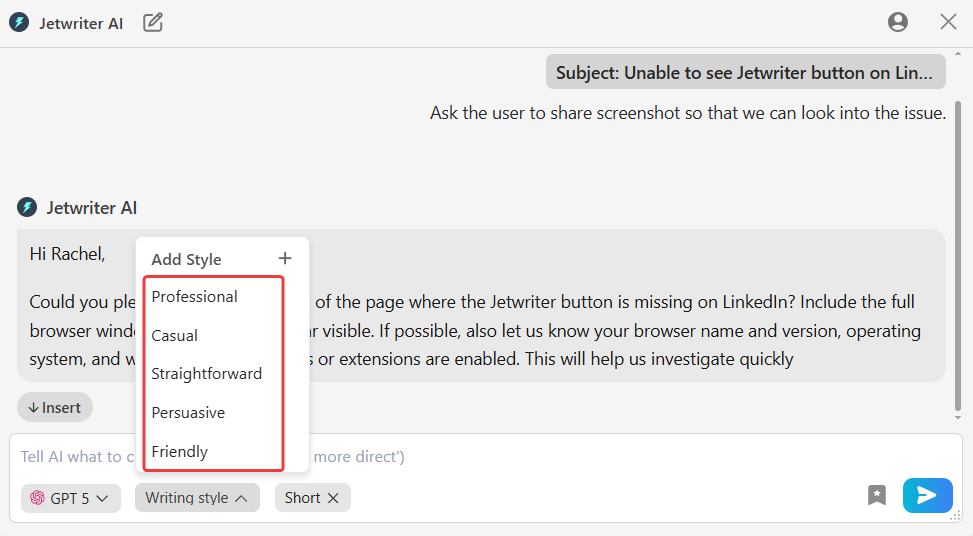
Task: Click the Subject: Unable to see Jetwriter message
Action: [745, 73]
